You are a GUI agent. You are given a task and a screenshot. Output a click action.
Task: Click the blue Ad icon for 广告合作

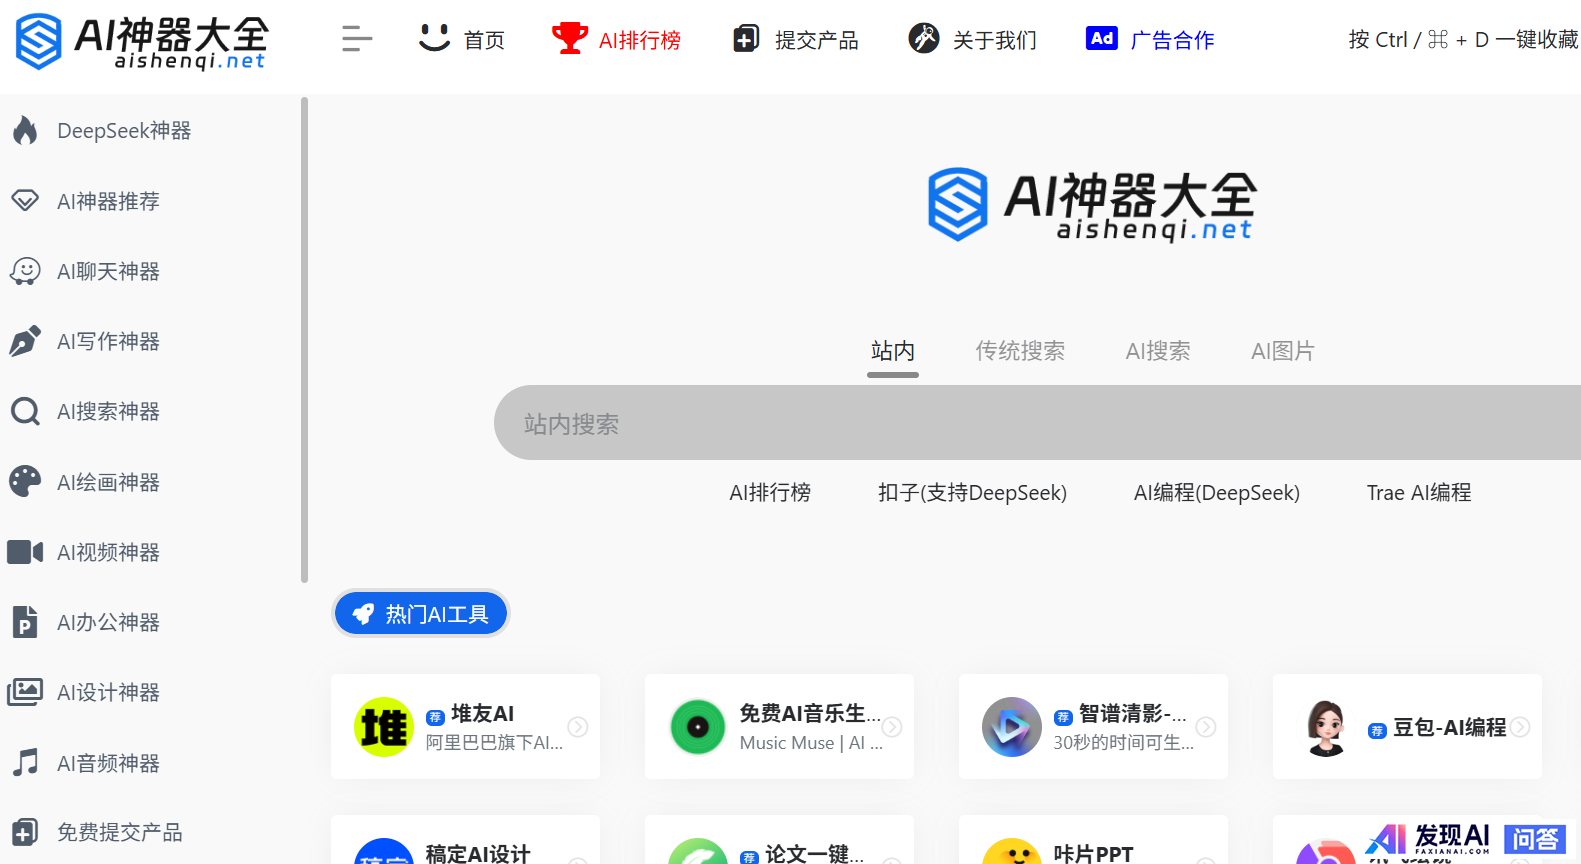click(x=1102, y=38)
